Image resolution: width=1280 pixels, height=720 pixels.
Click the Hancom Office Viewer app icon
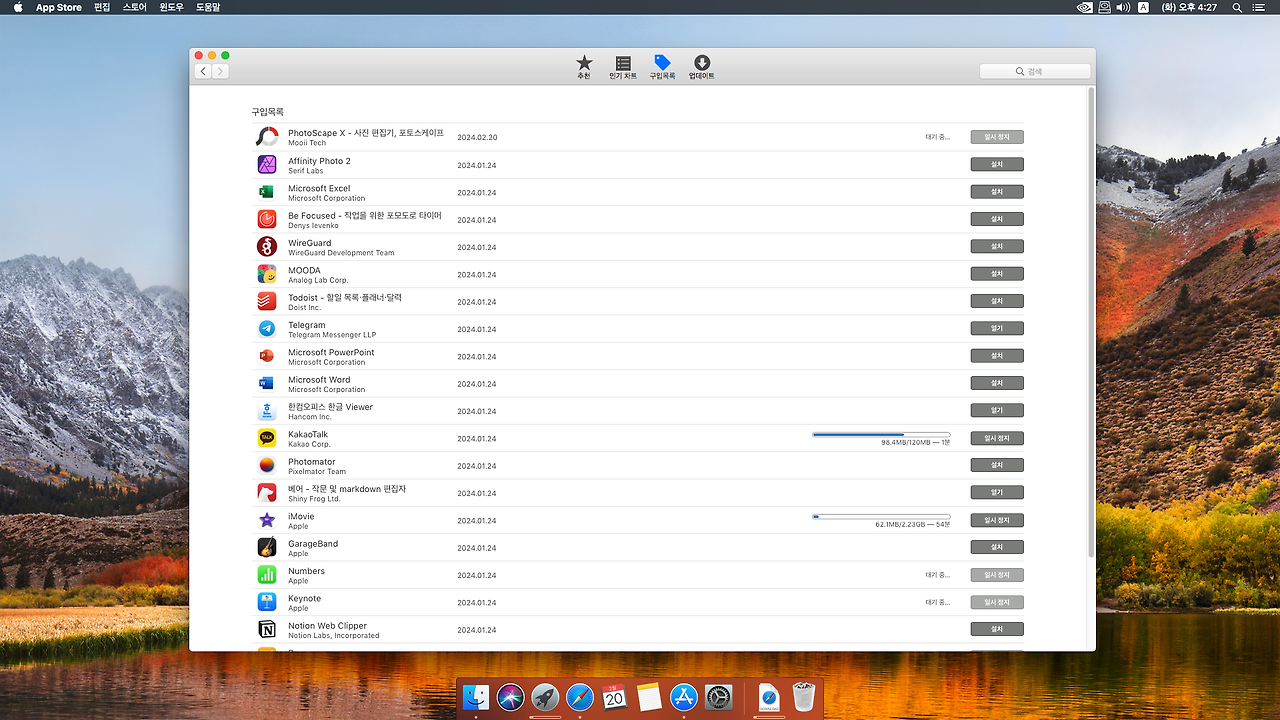coord(267,411)
